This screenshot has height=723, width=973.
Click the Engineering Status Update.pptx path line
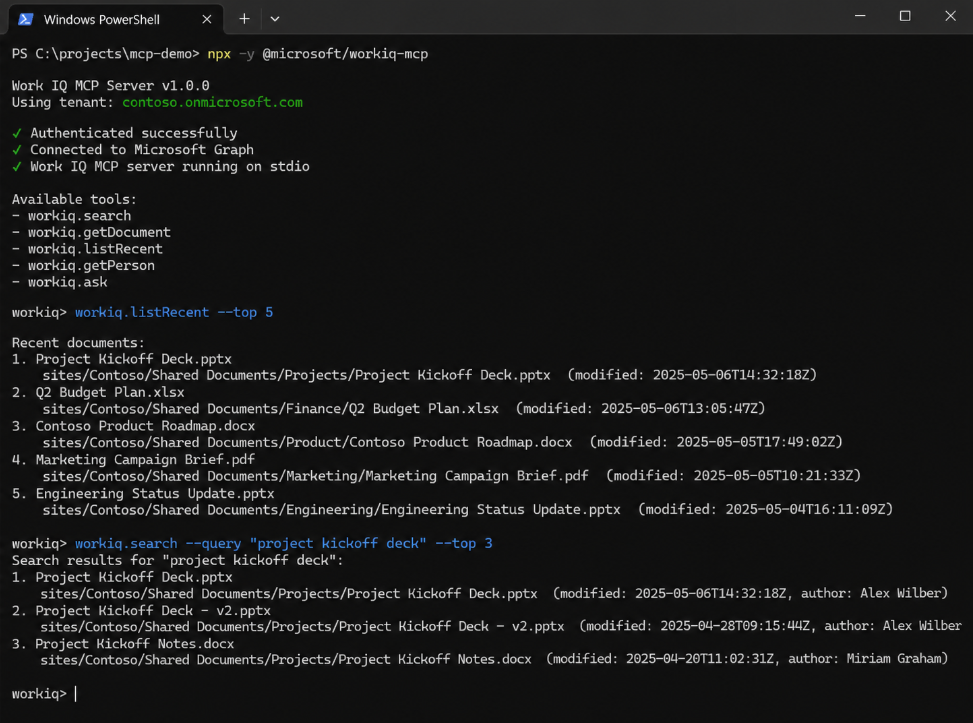tap(331, 510)
